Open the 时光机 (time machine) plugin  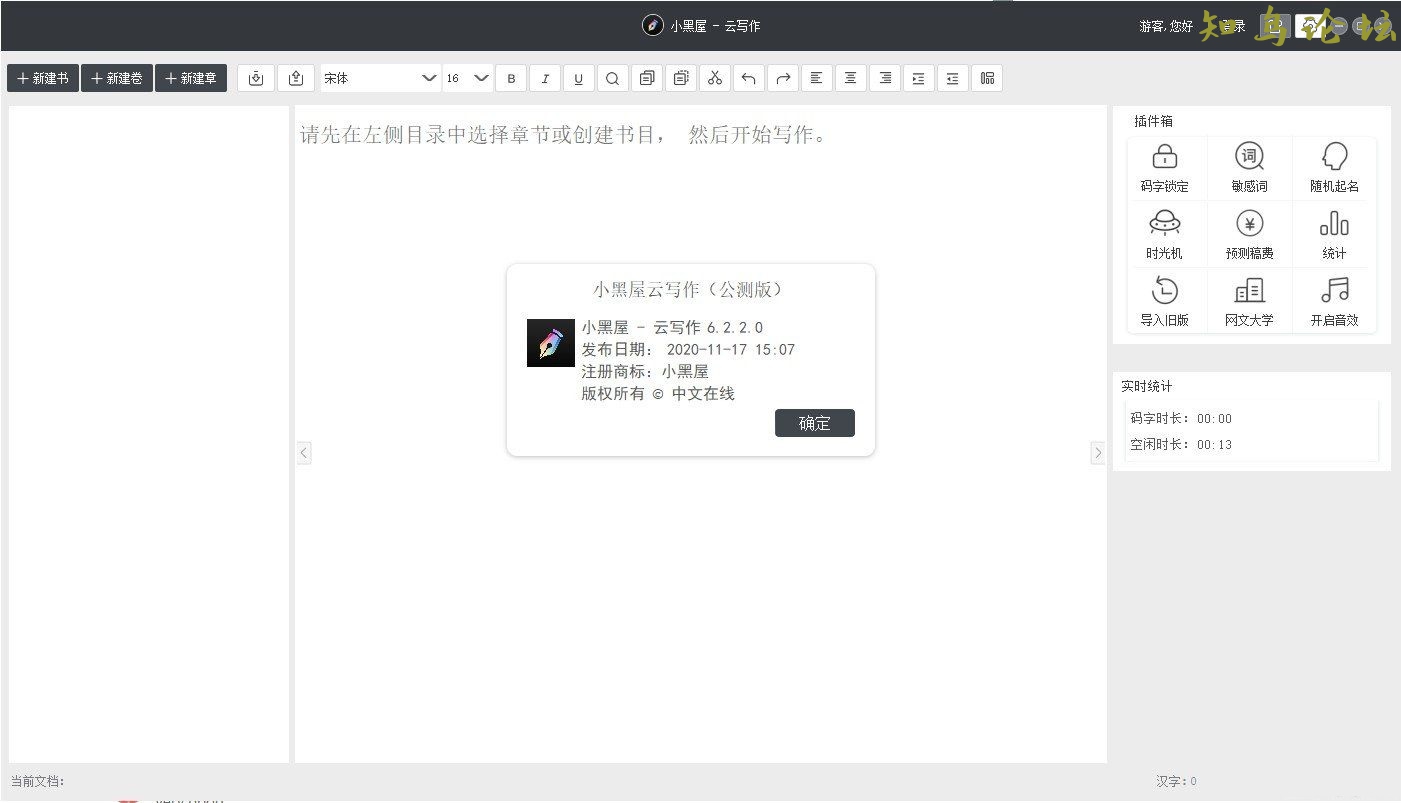pos(1165,235)
